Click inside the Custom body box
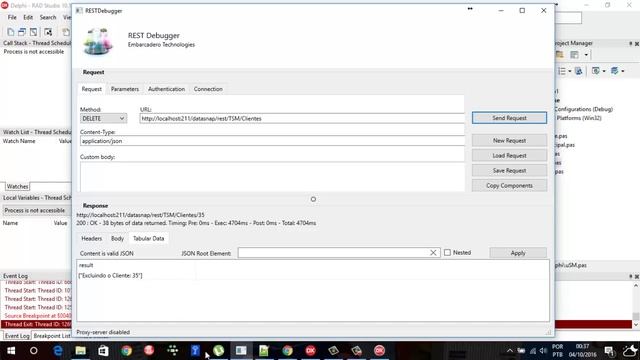Image resolution: width=640 pixels, height=360 pixels. pyautogui.click(x=272, y=177)
